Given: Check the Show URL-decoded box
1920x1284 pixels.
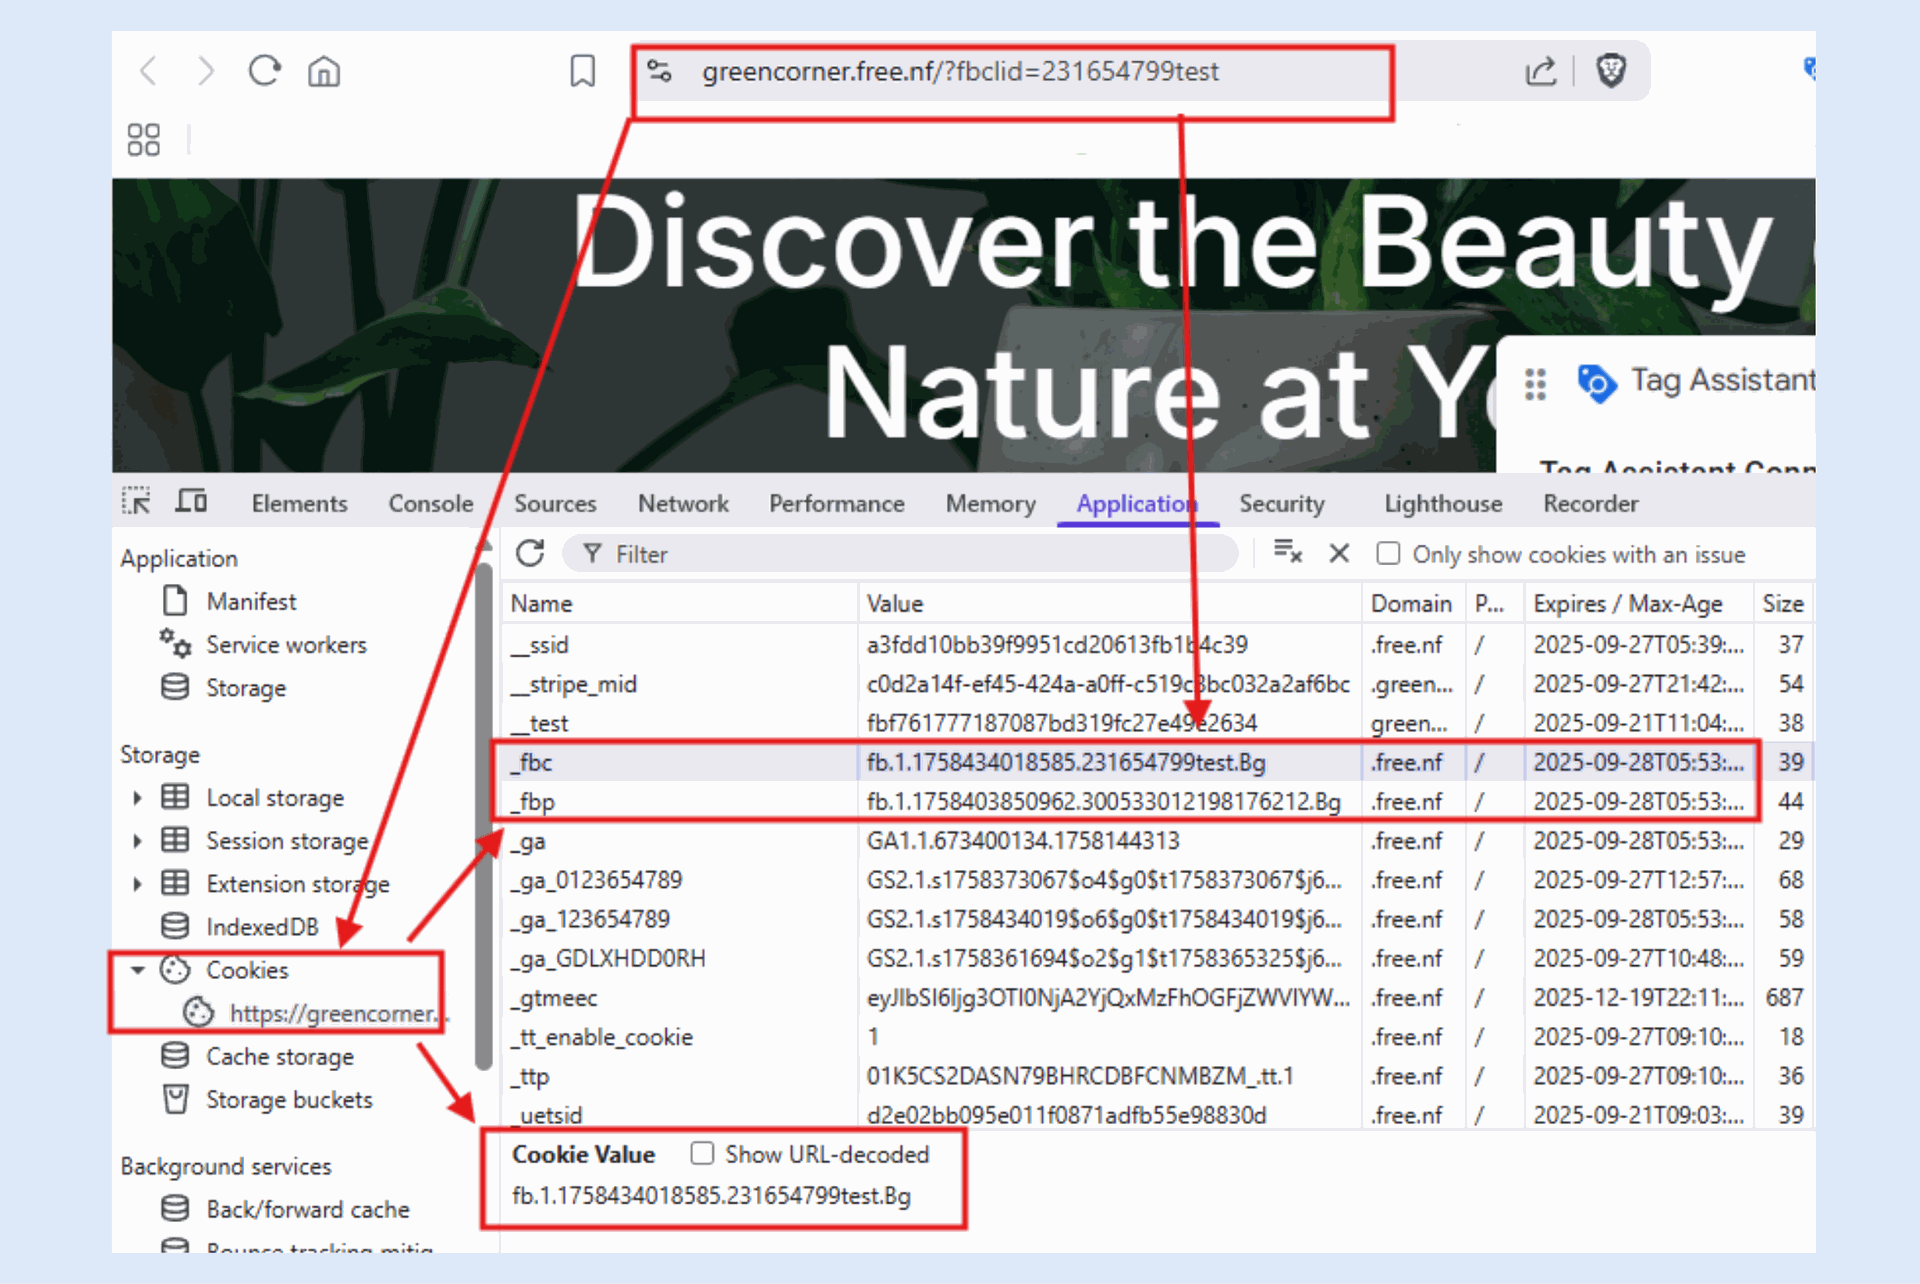Looking at the screenshot, I should click(702, 1154).
